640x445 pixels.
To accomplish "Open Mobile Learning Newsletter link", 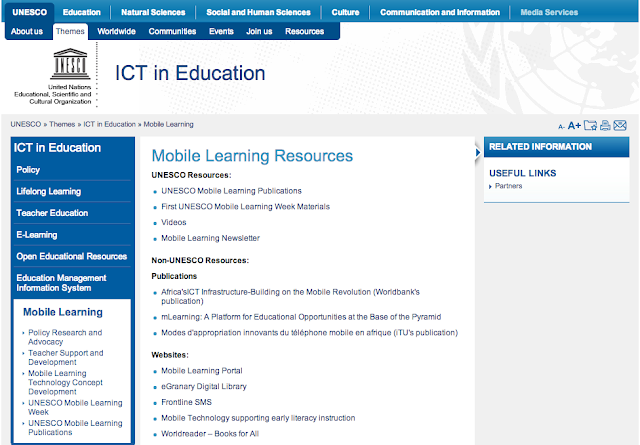I will point(211,238).
